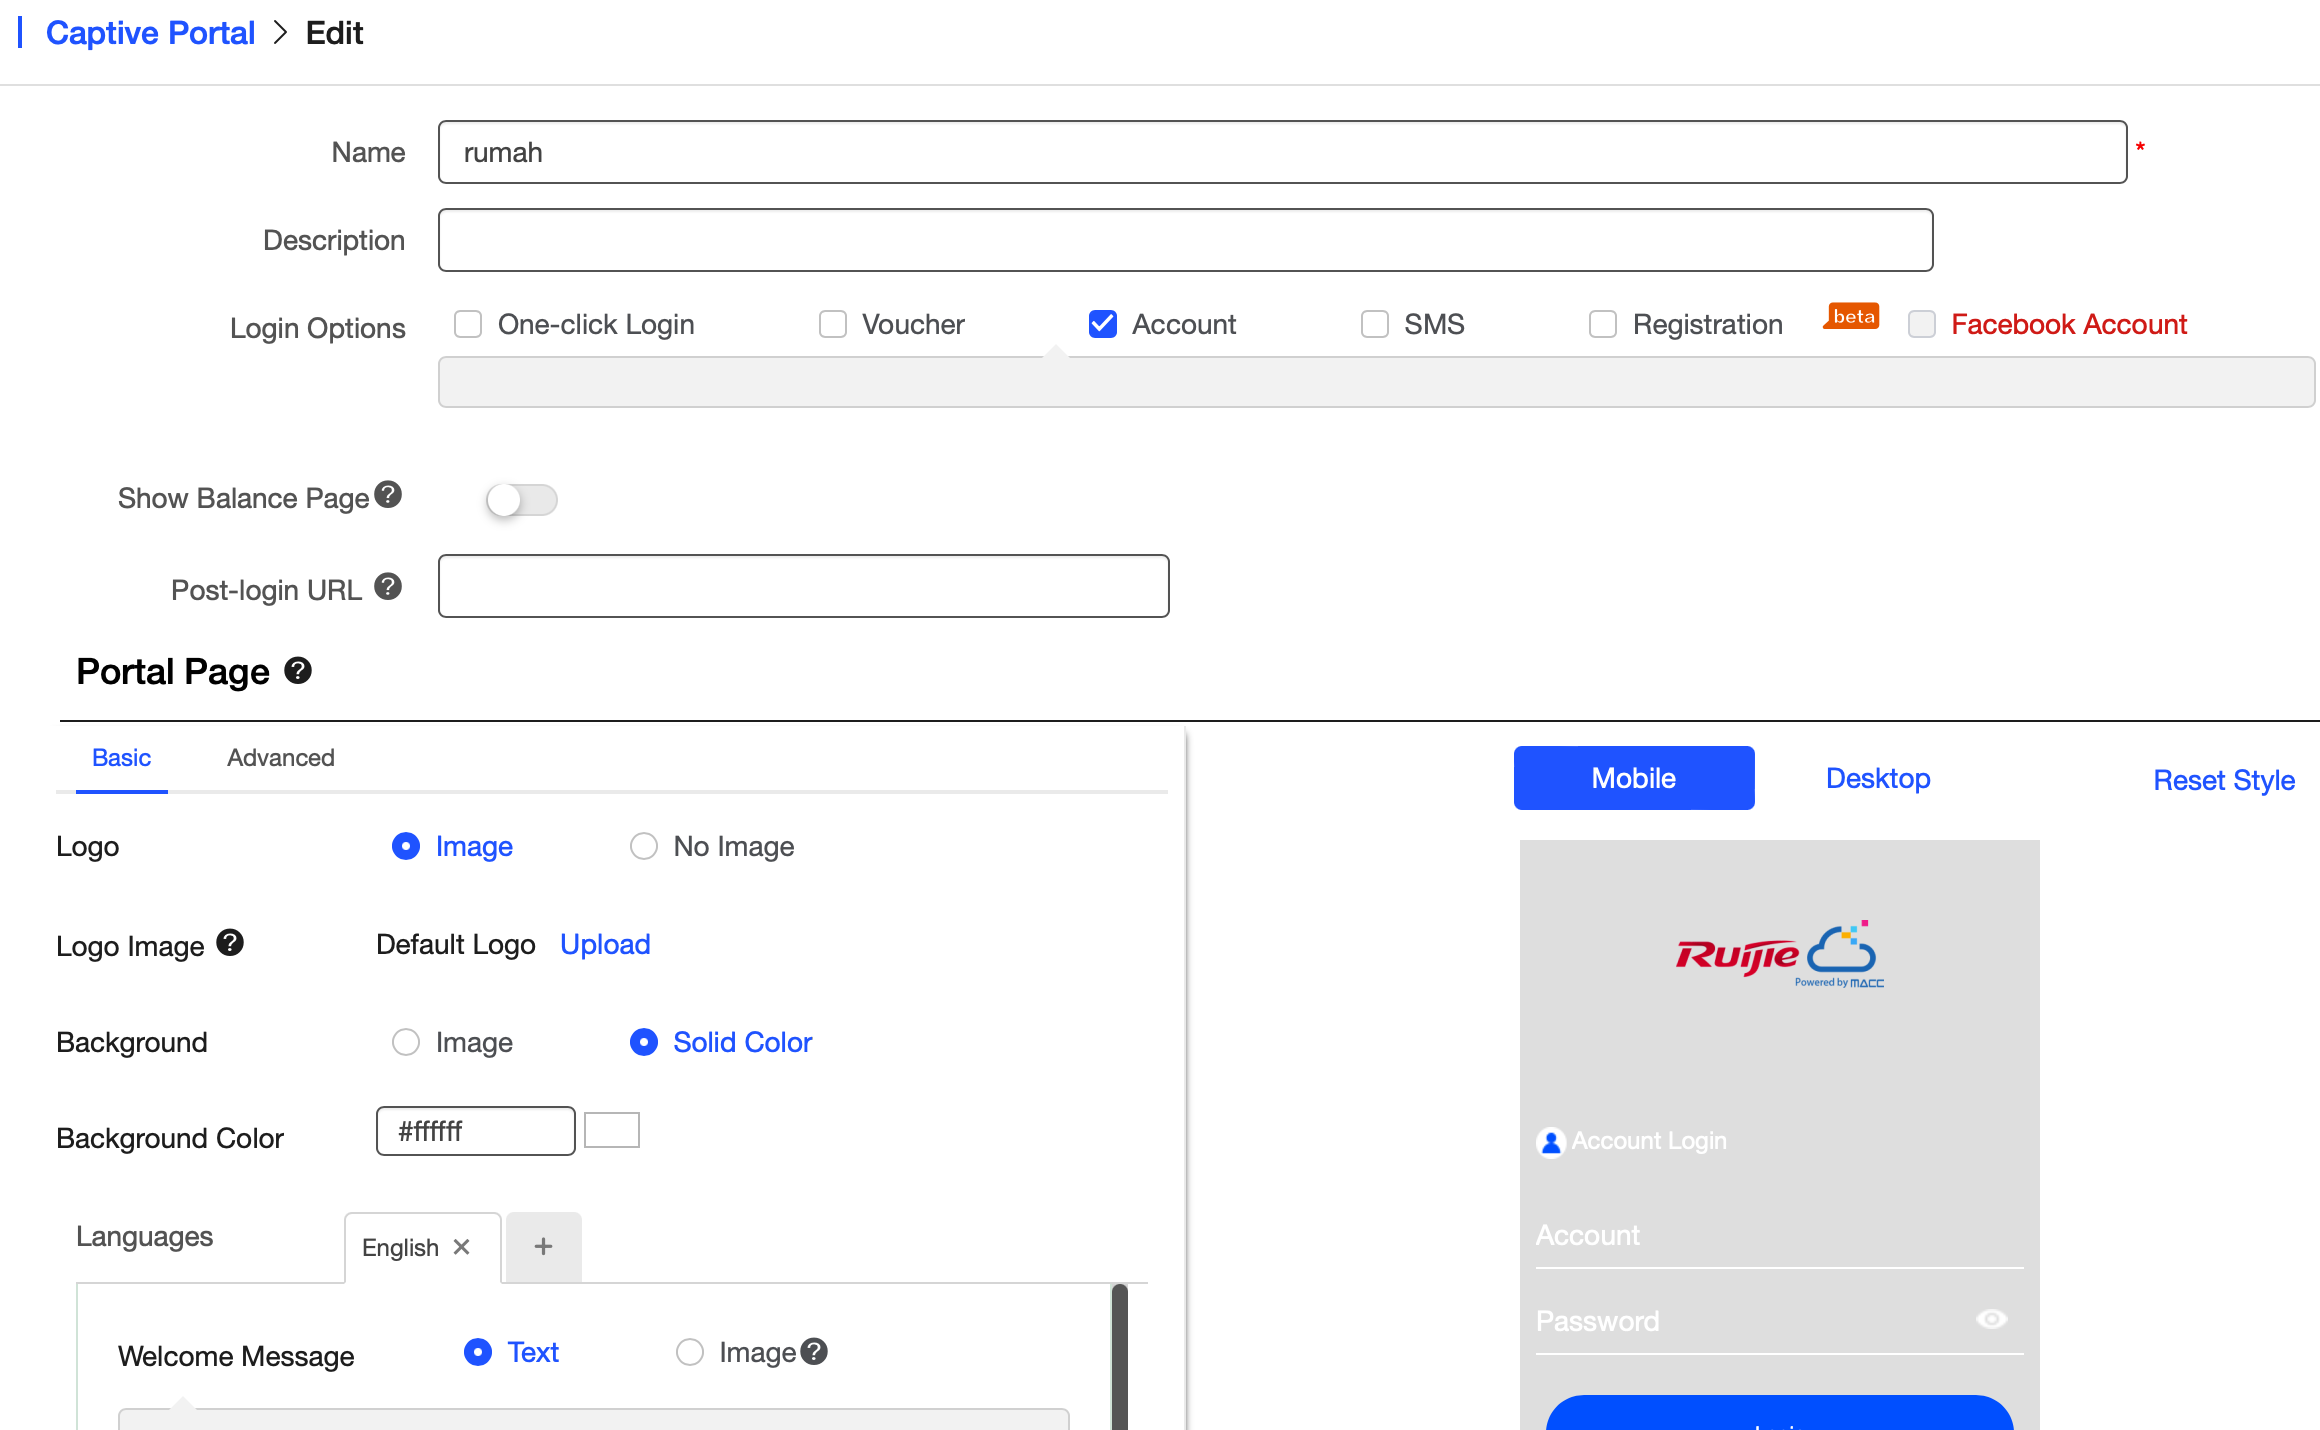Choose Image for the Background option
This screenshot has width=2320, height=1430.
click(406, 1042)
